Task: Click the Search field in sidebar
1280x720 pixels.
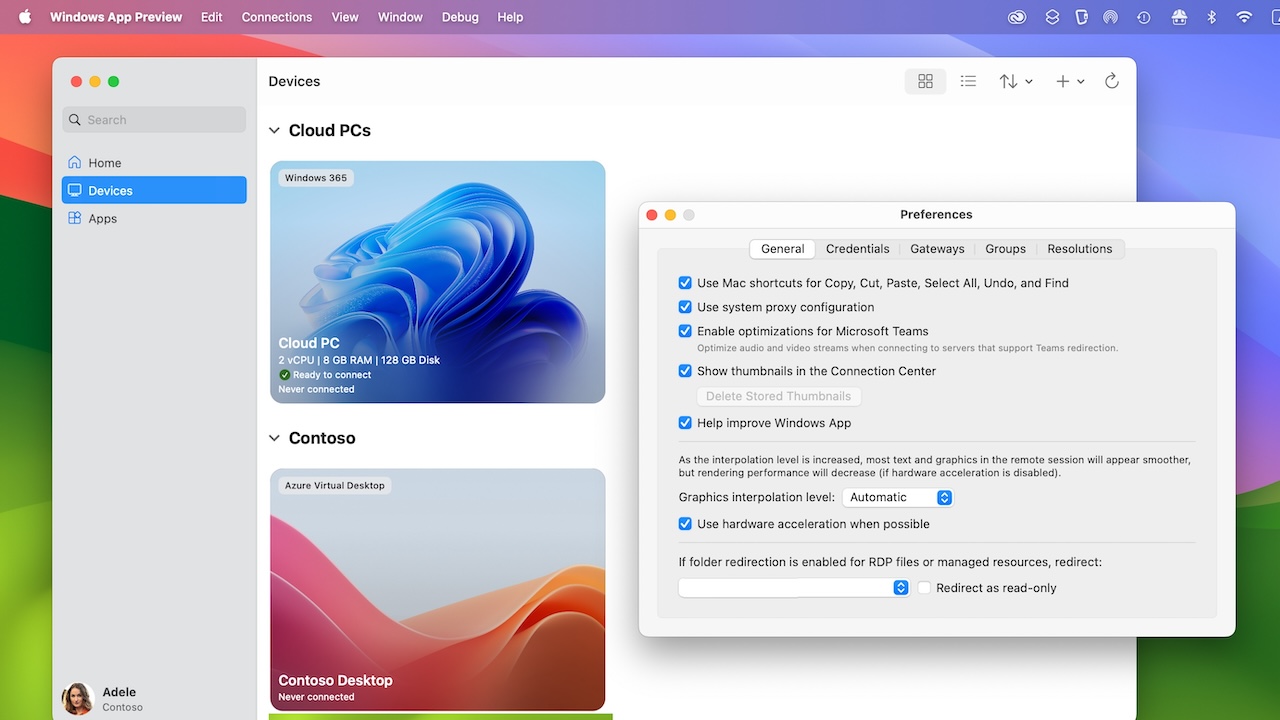Action: 154,120
